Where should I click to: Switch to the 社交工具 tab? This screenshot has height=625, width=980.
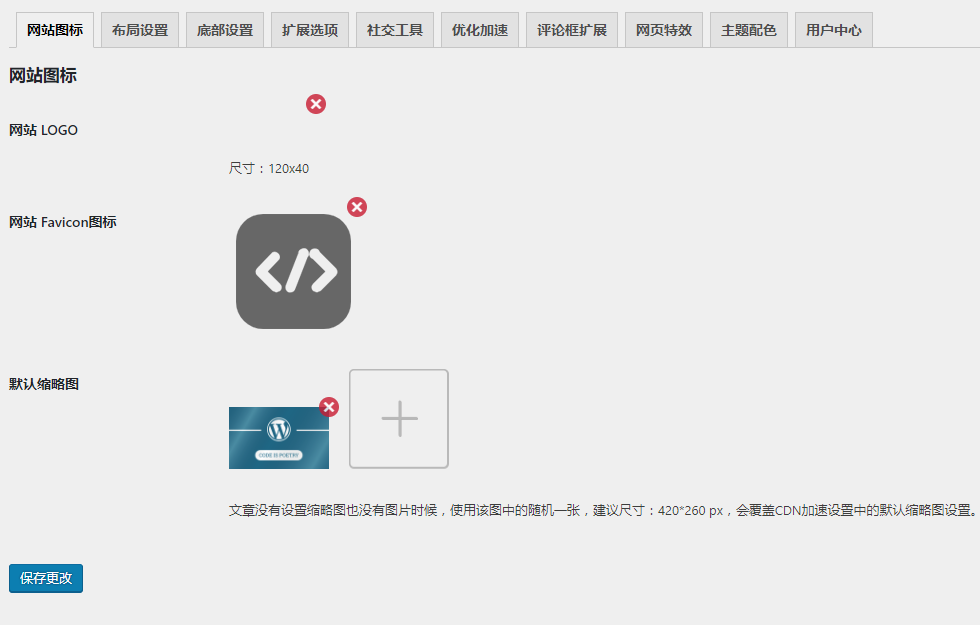coord(395,30)
